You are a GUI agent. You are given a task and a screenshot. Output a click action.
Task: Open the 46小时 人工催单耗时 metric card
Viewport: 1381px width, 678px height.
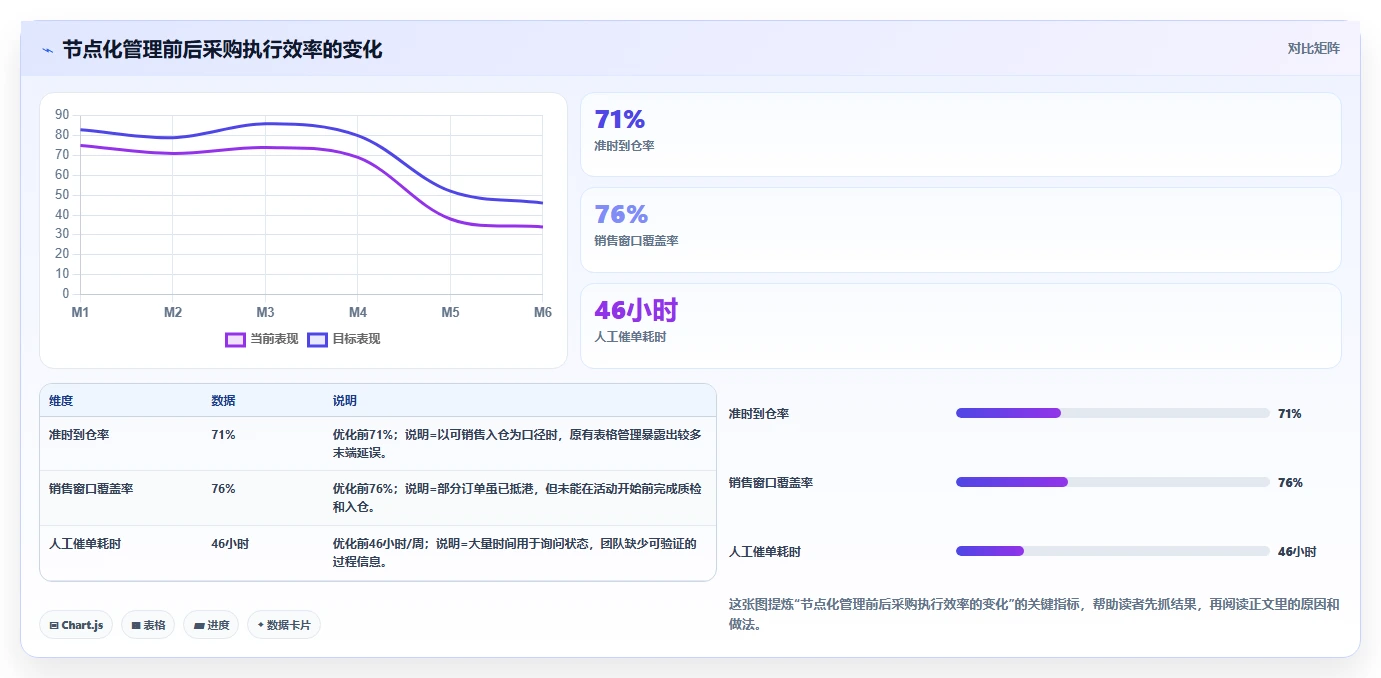(x=960, y=326)
